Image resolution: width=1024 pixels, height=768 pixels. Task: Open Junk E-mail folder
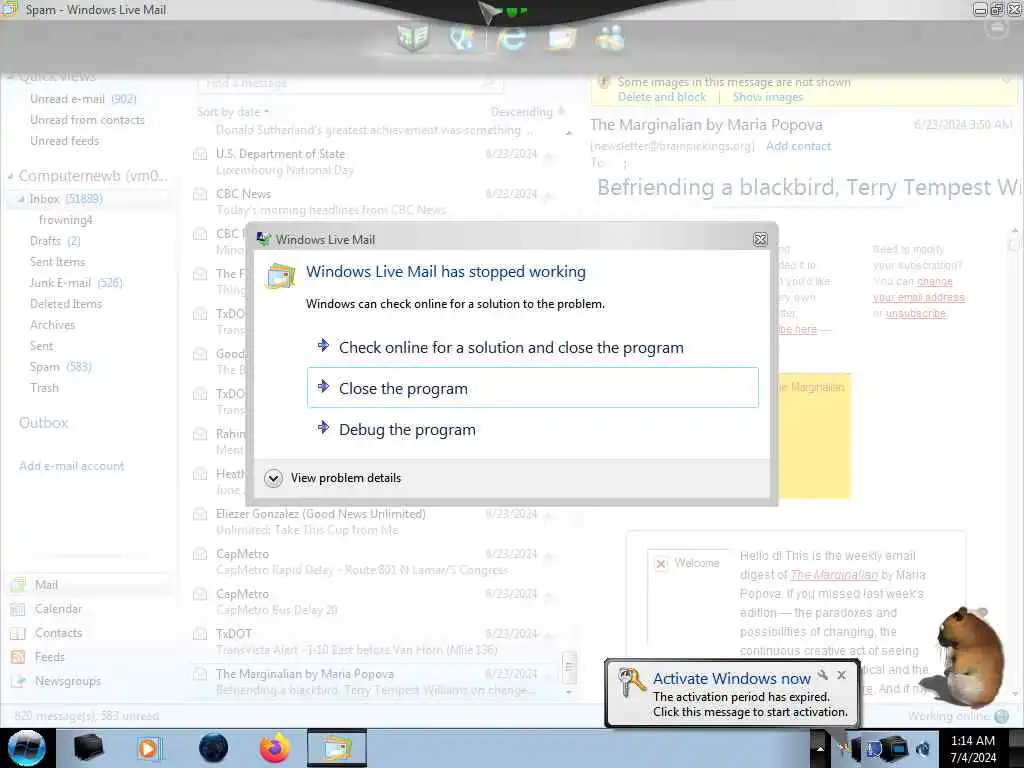coord(76,283)
